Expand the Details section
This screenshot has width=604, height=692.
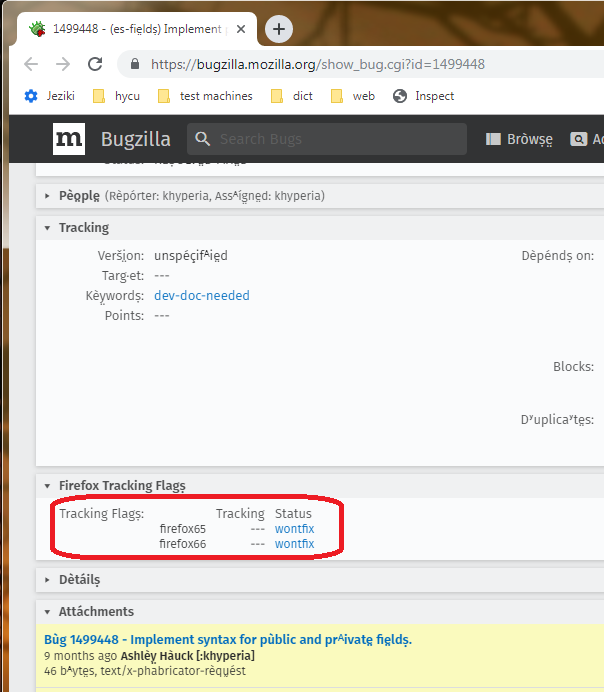click(47, 579)
